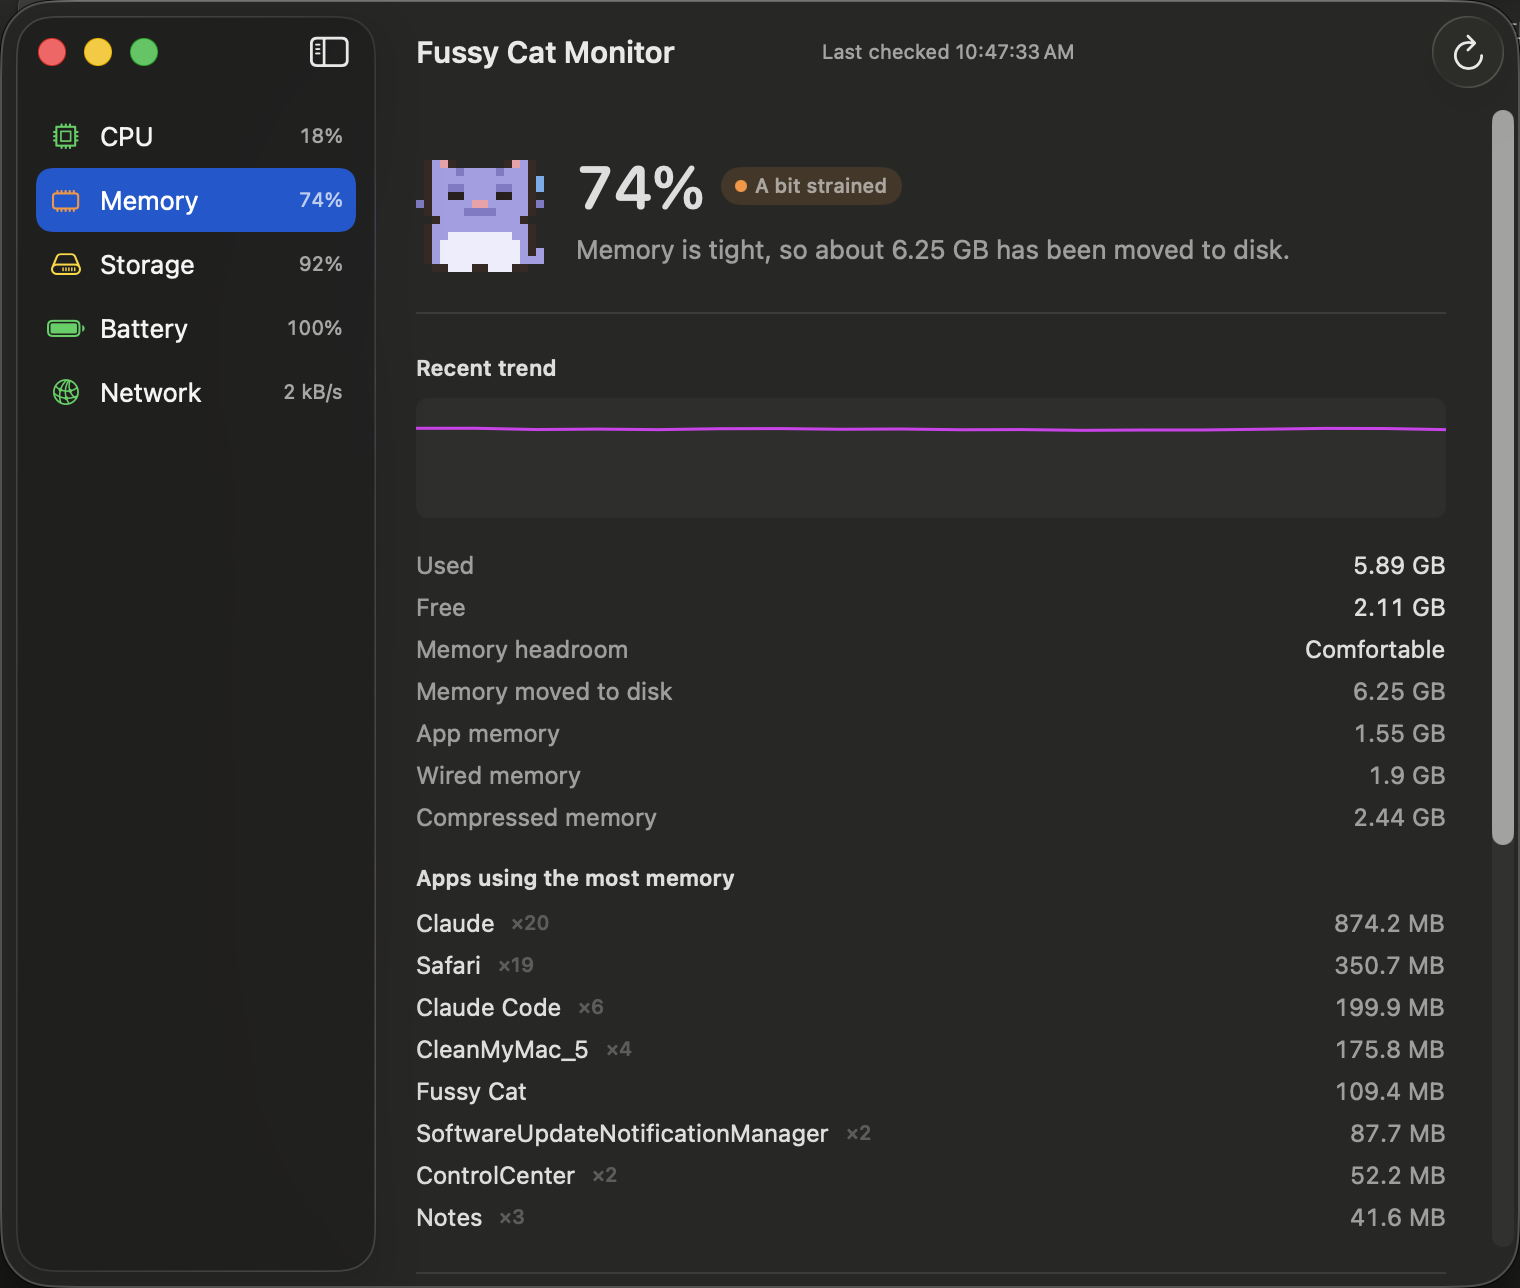
Task: Click the Memory headroom 'Comfortable' value
Action: click(x=1375, y=650)
